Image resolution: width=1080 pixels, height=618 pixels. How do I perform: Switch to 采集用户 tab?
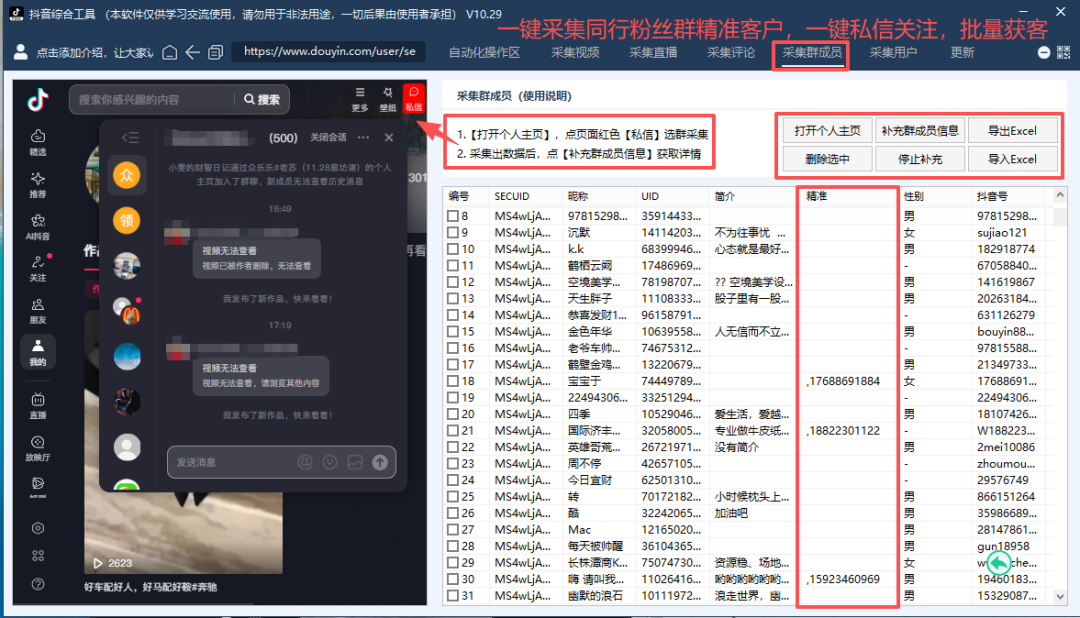point(893,52)
